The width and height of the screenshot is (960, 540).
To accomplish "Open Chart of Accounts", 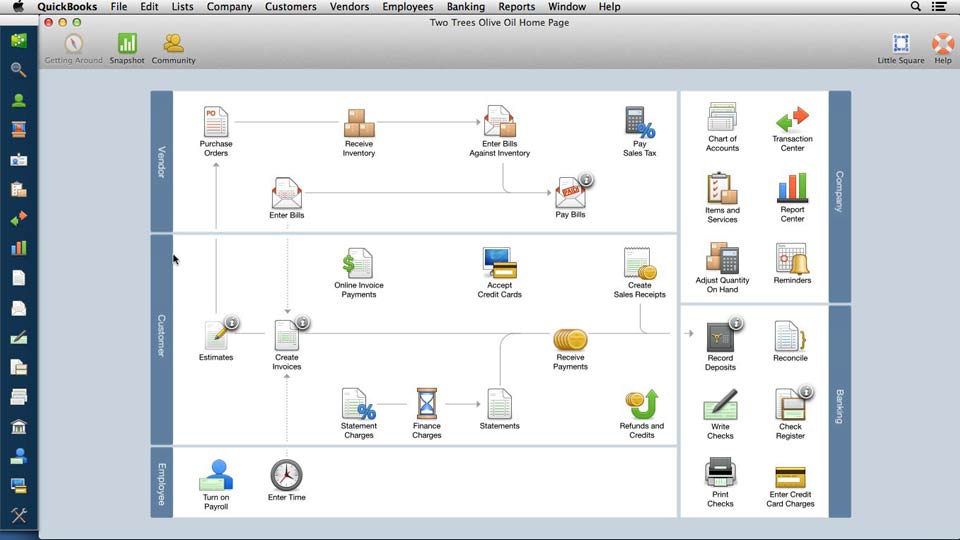I will tap(722, 117).
